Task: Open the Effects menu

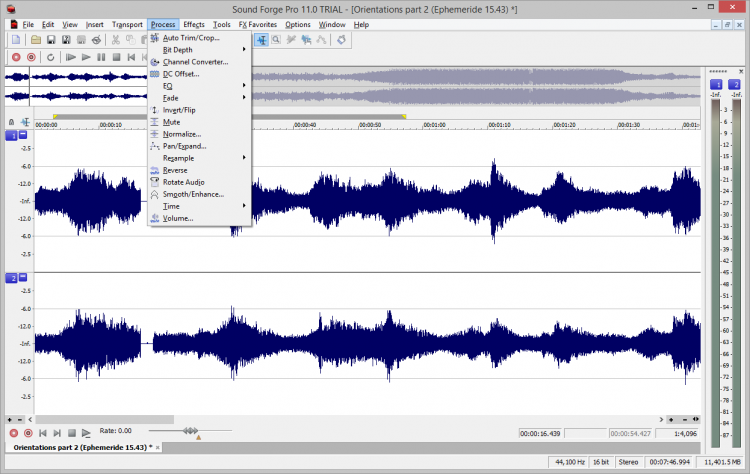Action: 194,24
